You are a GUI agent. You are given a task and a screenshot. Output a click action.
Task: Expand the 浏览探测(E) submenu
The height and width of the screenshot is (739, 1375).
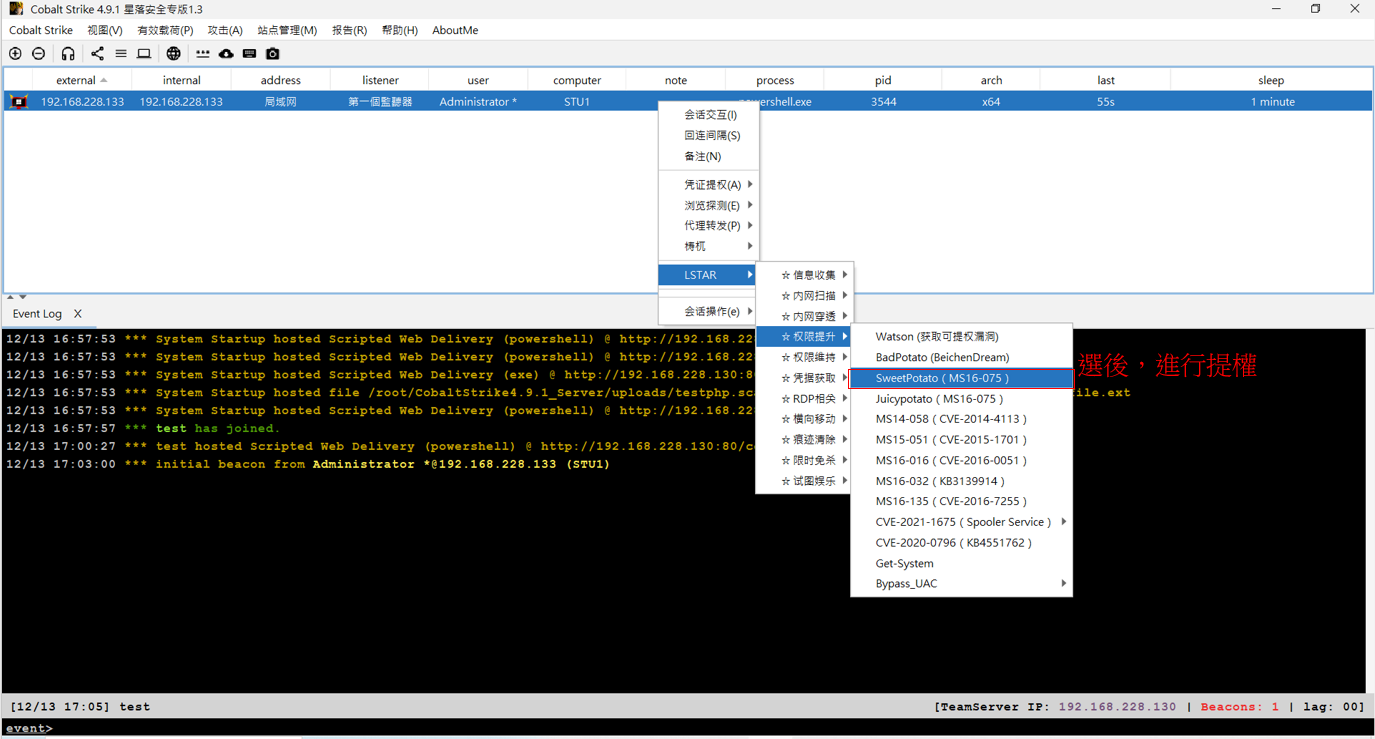click(x=709, y=205)
